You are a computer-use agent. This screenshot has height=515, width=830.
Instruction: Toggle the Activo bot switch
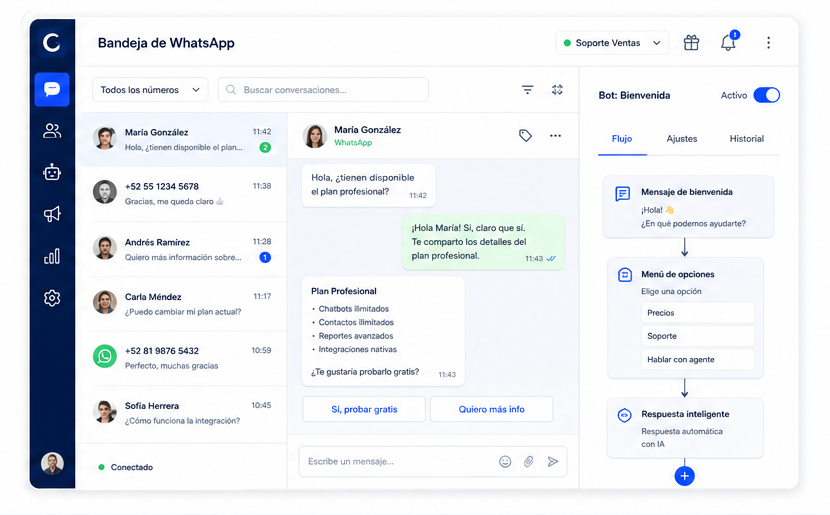766,95
